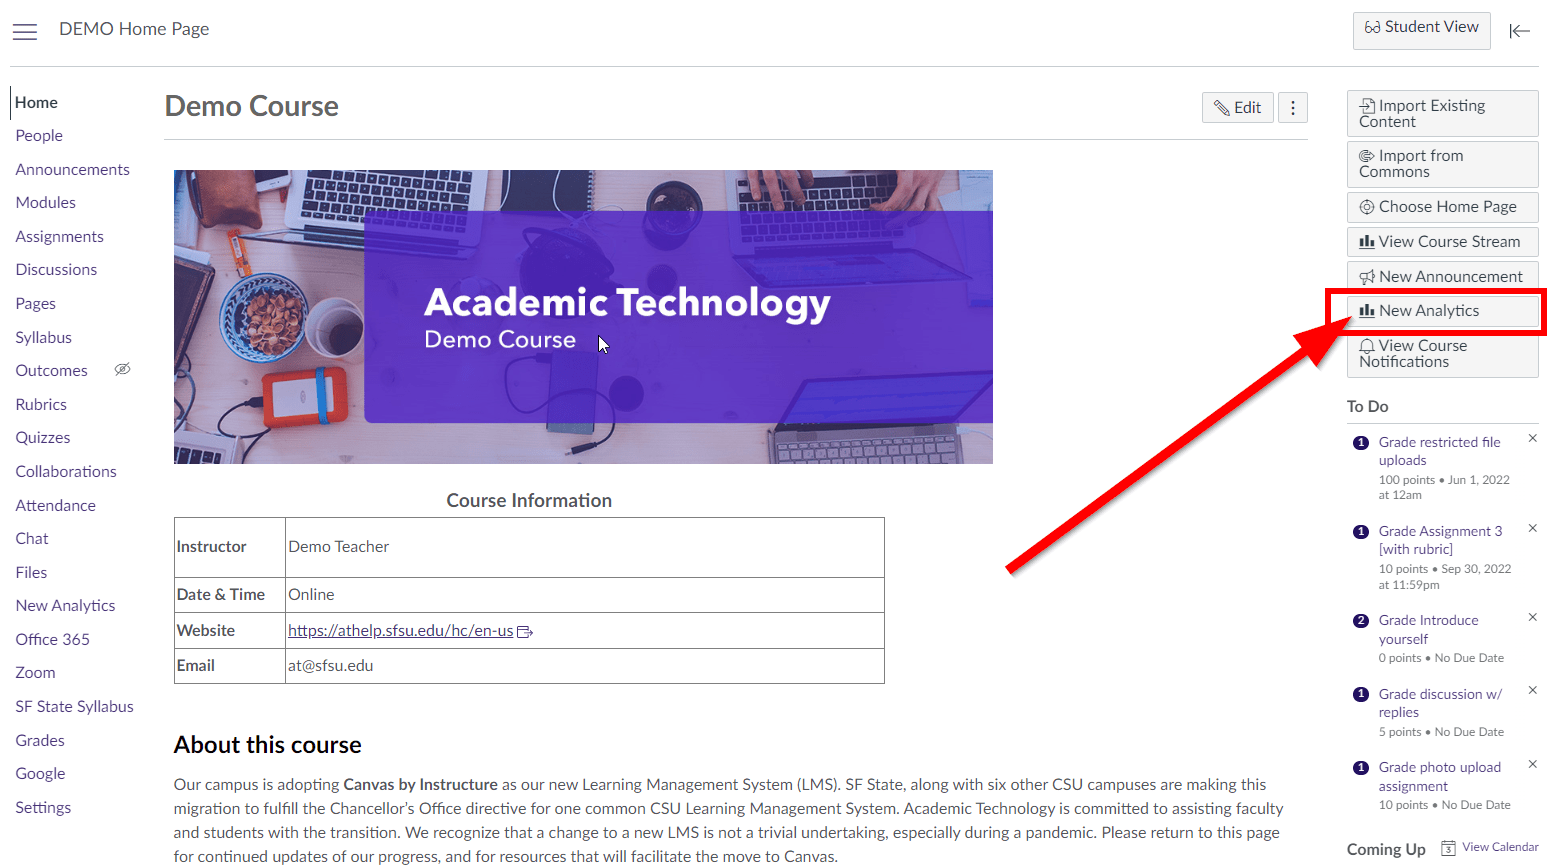Open the Assignments navigation item
1555x865 pixels.
click(x=59, y=236)
